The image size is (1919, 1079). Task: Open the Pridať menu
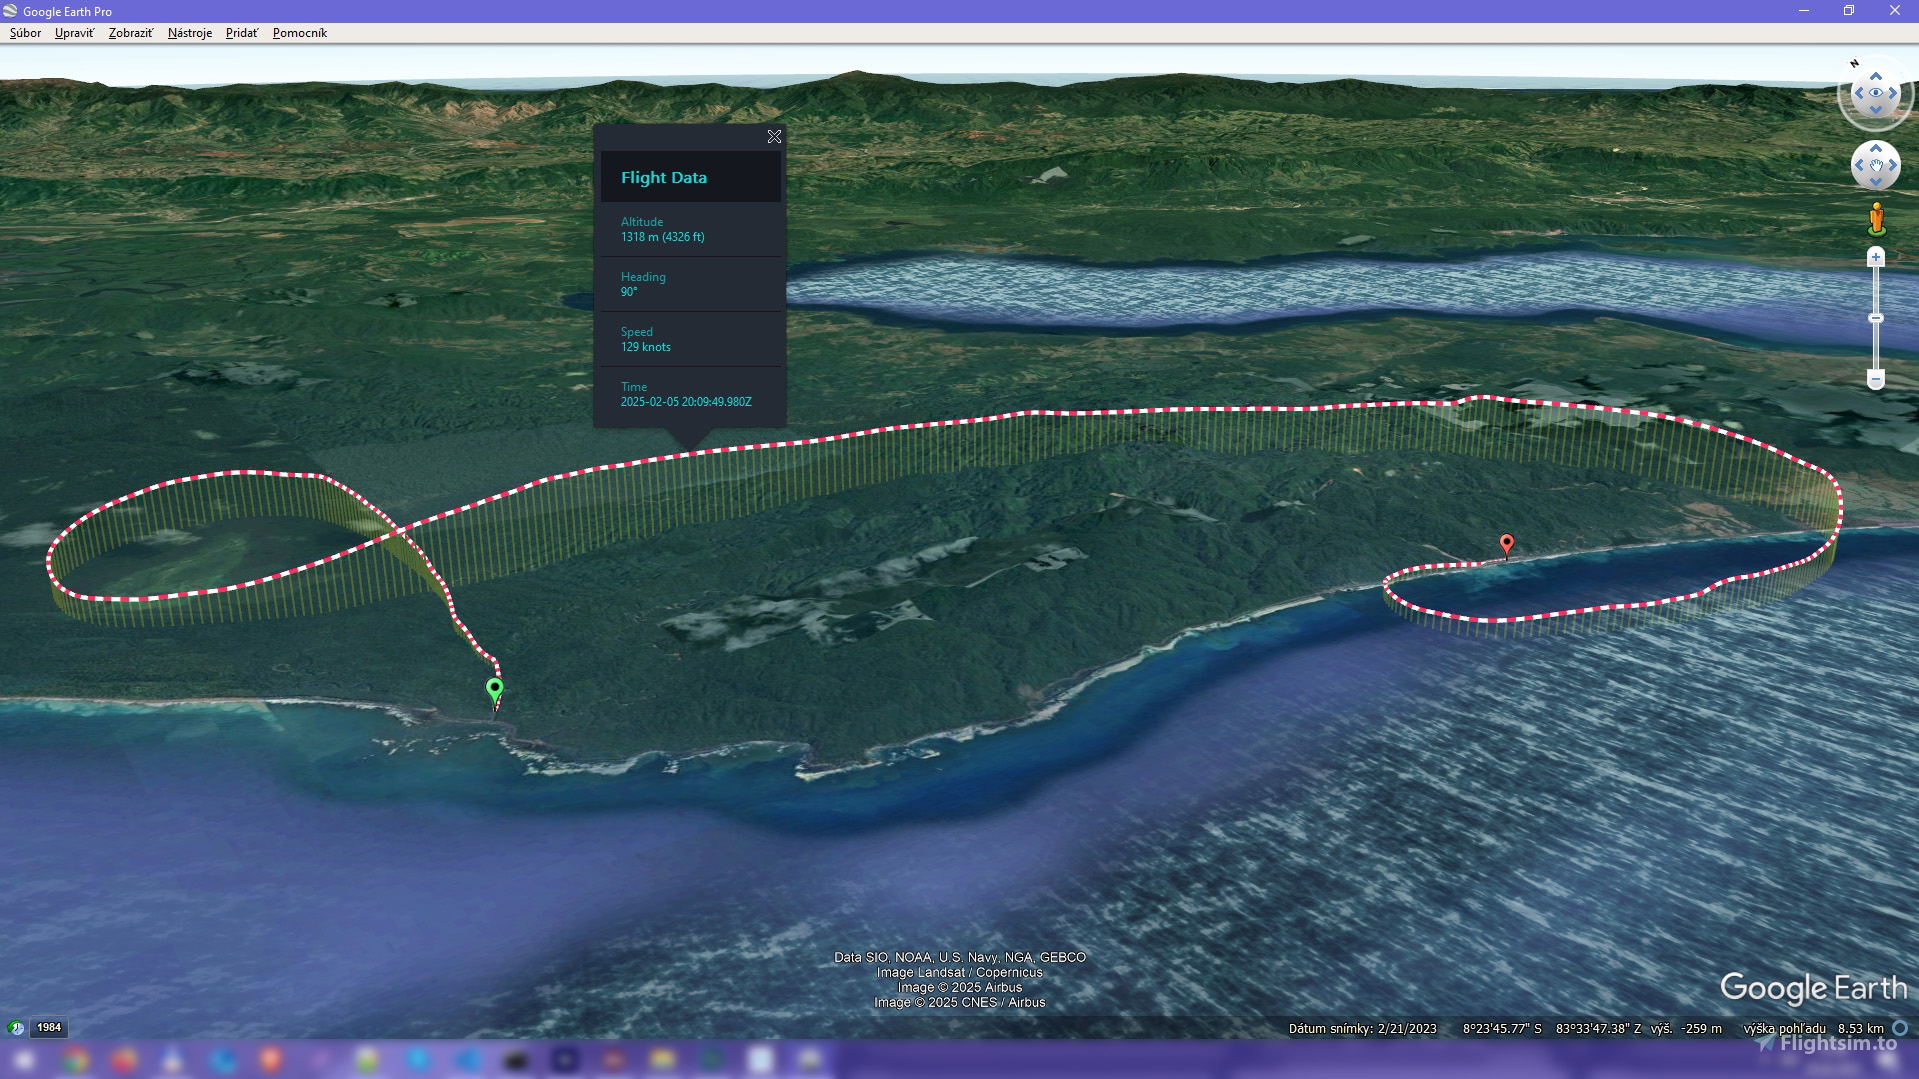pos(240,33)
